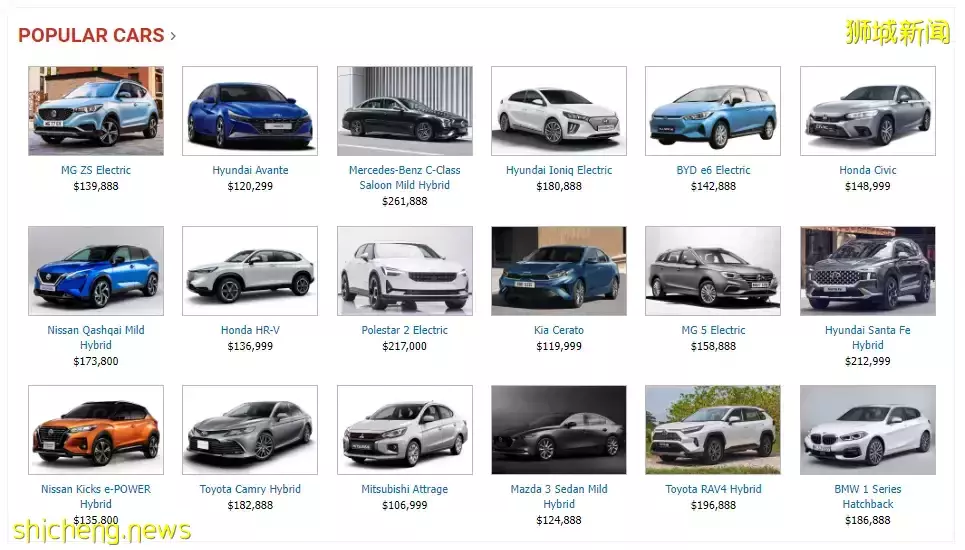Click the Mercedes-Benz C-Class Saloon Mild Hybrid link
Screen dimensions: 965x550
click(x=404, y=177)
